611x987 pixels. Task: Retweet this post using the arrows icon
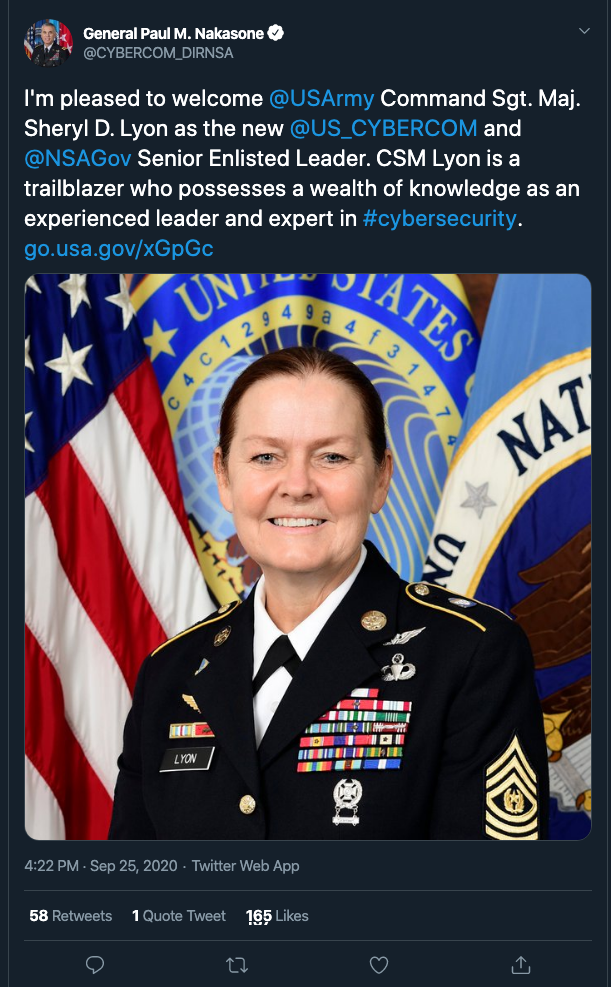[237, 964]
